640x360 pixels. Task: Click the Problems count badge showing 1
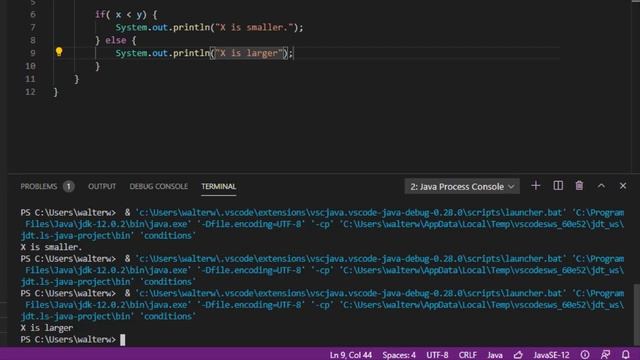tap(69, 187)
